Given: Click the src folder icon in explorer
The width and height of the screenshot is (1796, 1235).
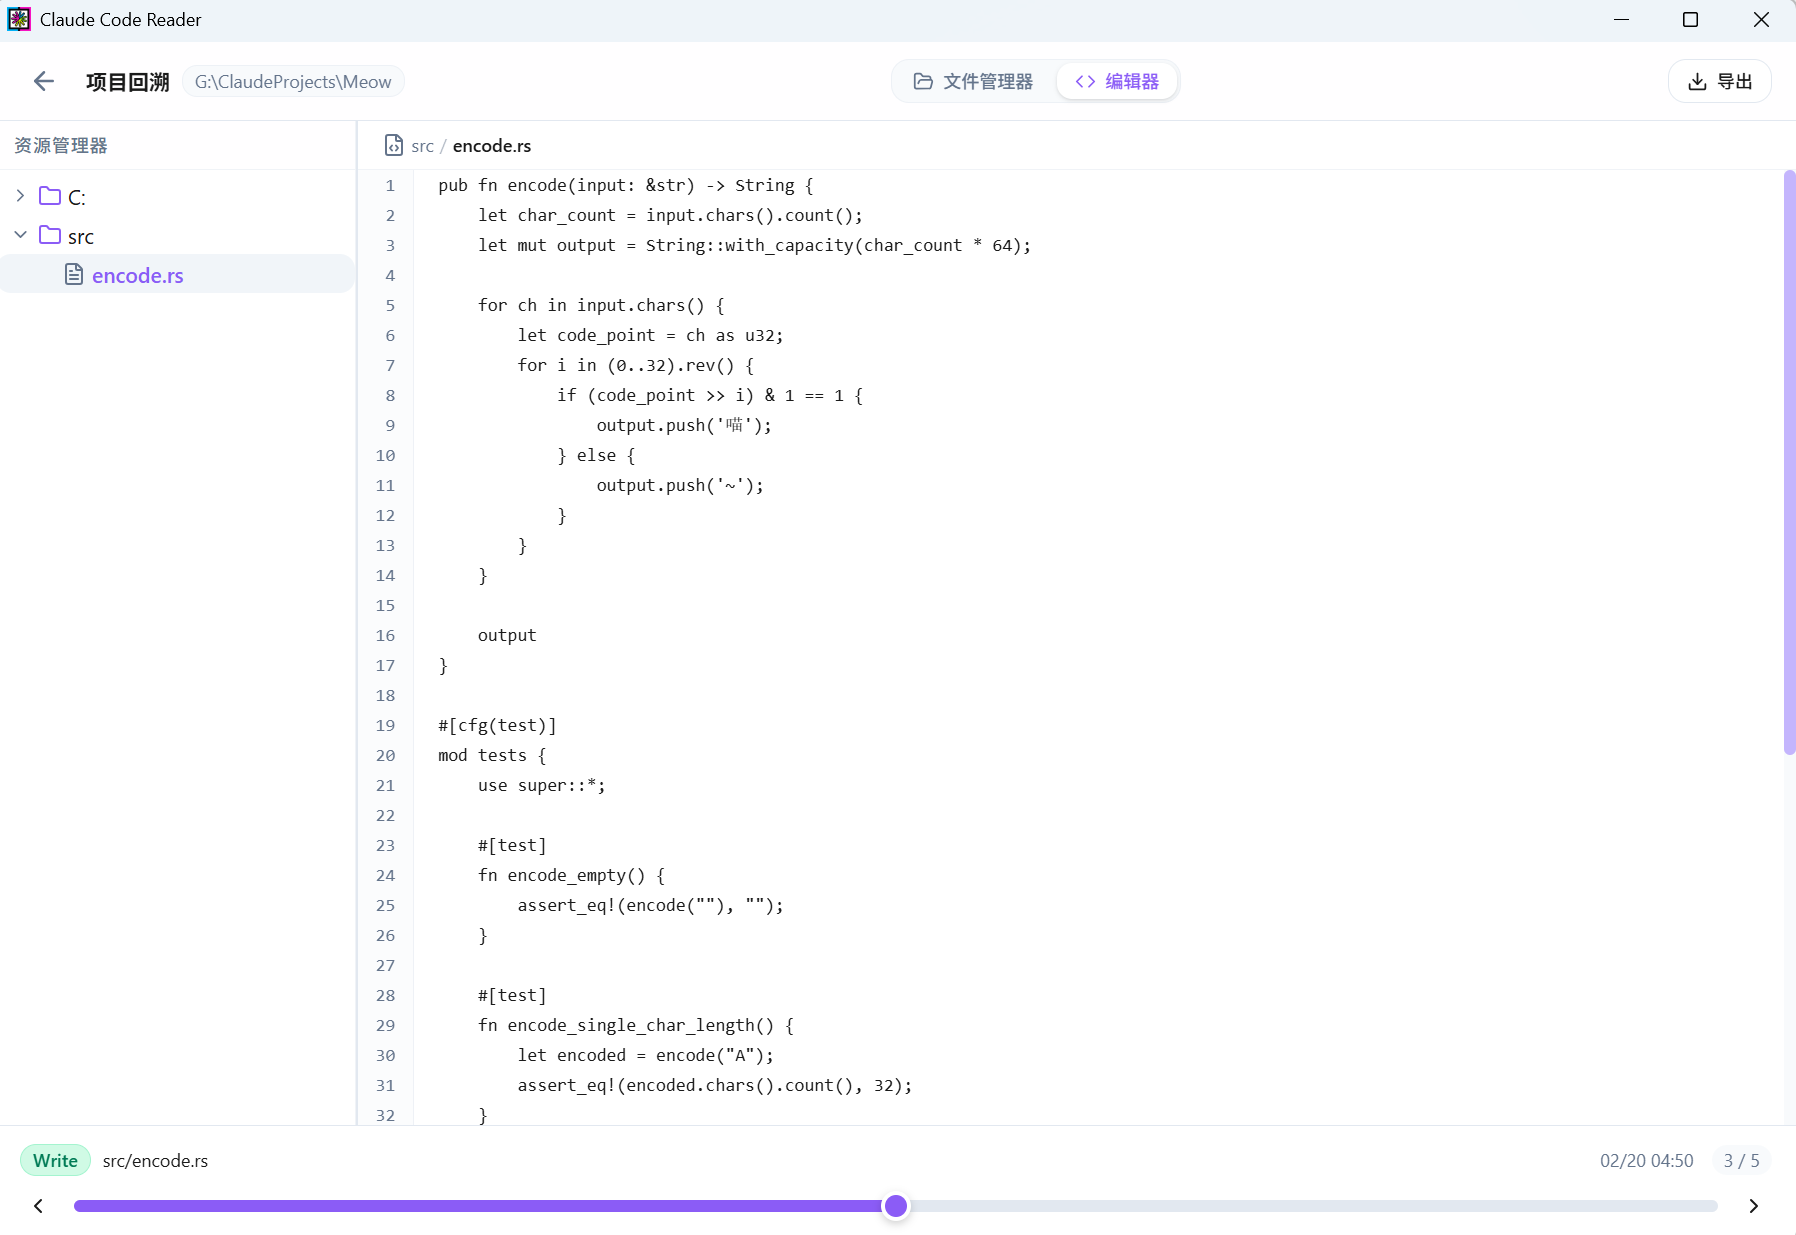Looking at the screenshot, I should click(x=50, y=235).
